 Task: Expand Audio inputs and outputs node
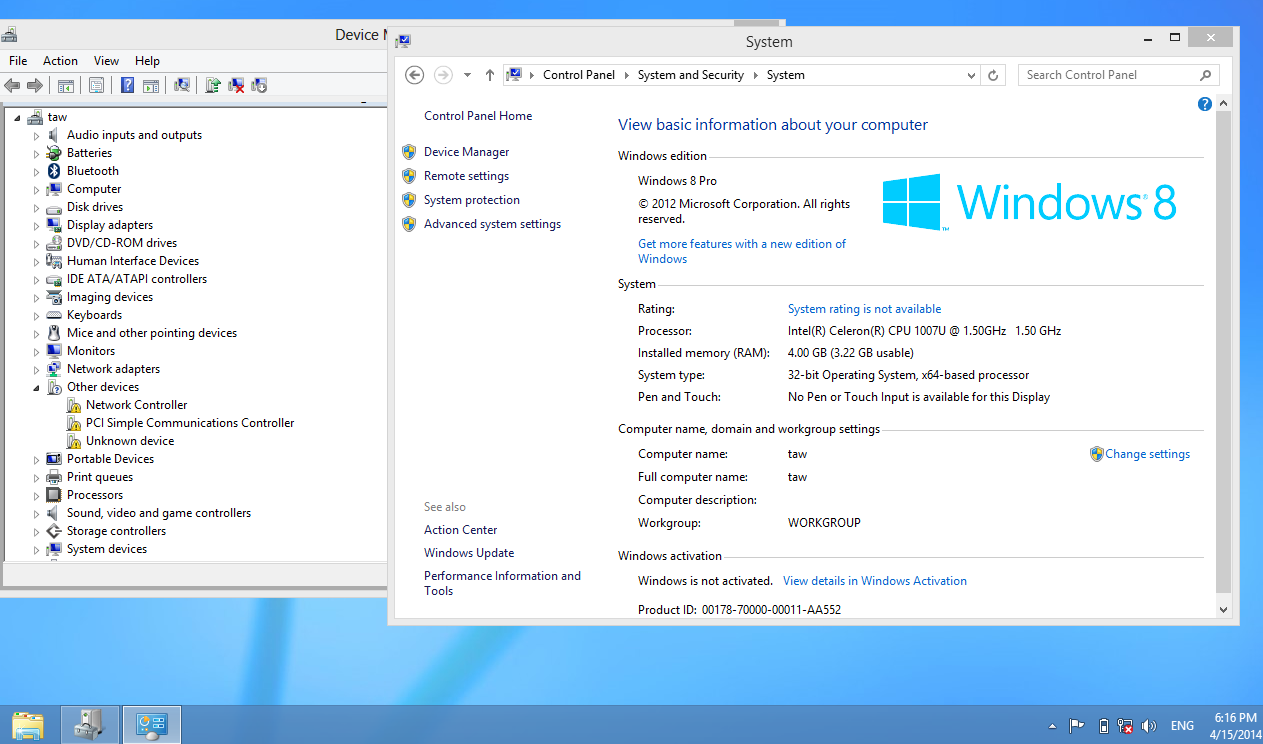pyautogui.click(x=37, y=135)
